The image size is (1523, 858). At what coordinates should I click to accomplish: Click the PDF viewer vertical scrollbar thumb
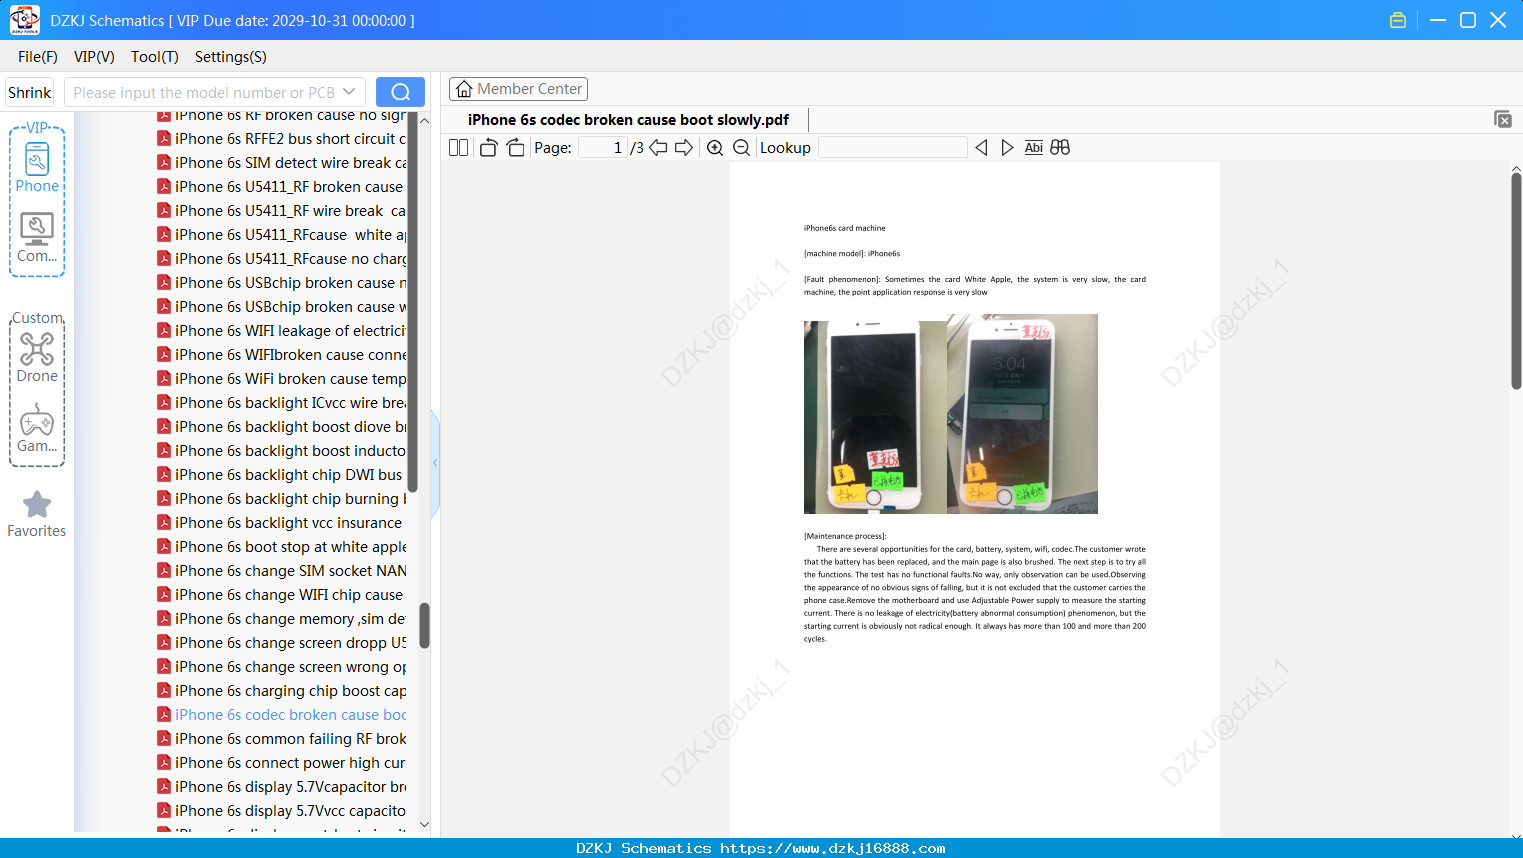point(1516,281)
